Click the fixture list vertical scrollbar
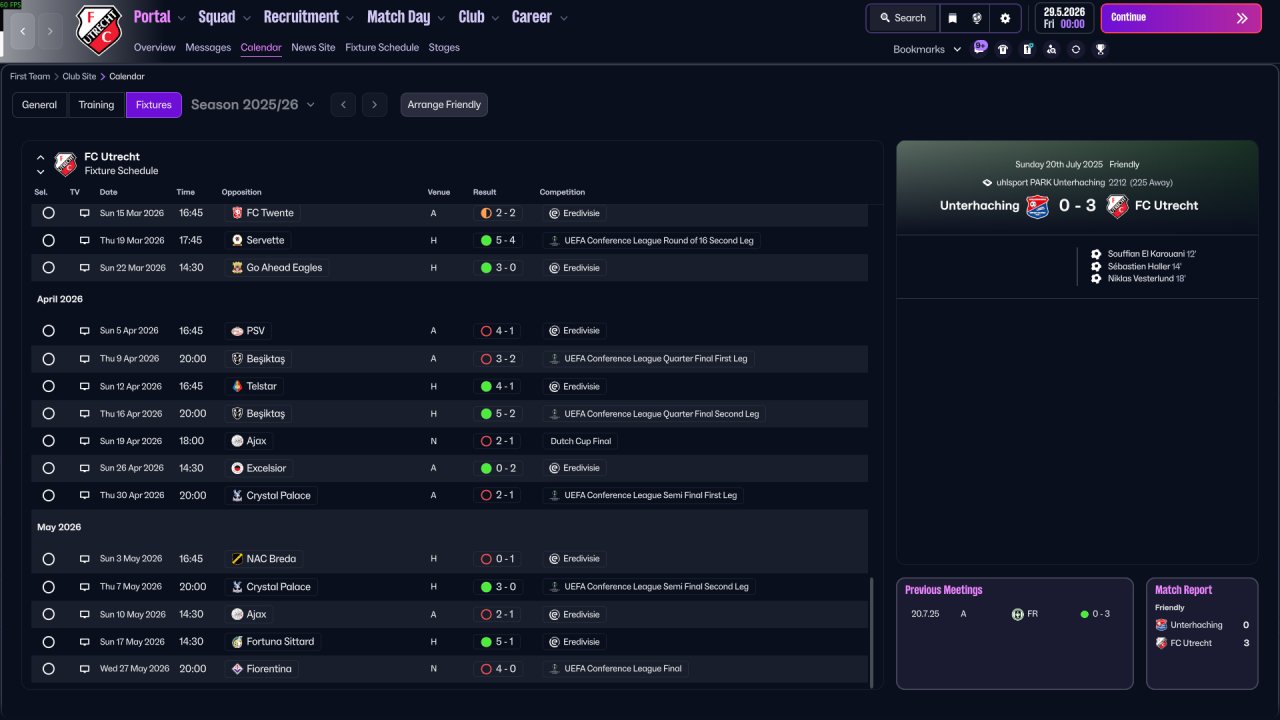The height and width of the screenshot is (720, 1280). click(872, 632)
